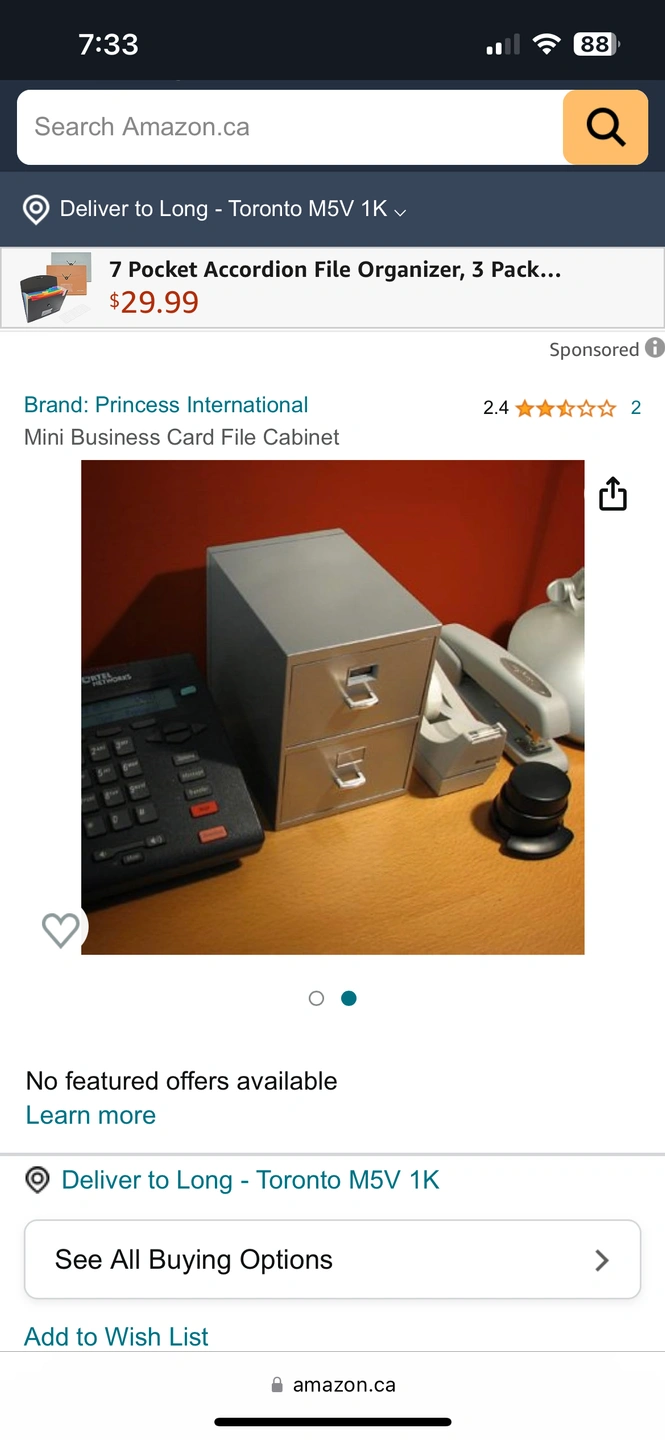Tap the accordion file organizer ad thumbnail
665x1440 pixels.
(x=56, y=287)
